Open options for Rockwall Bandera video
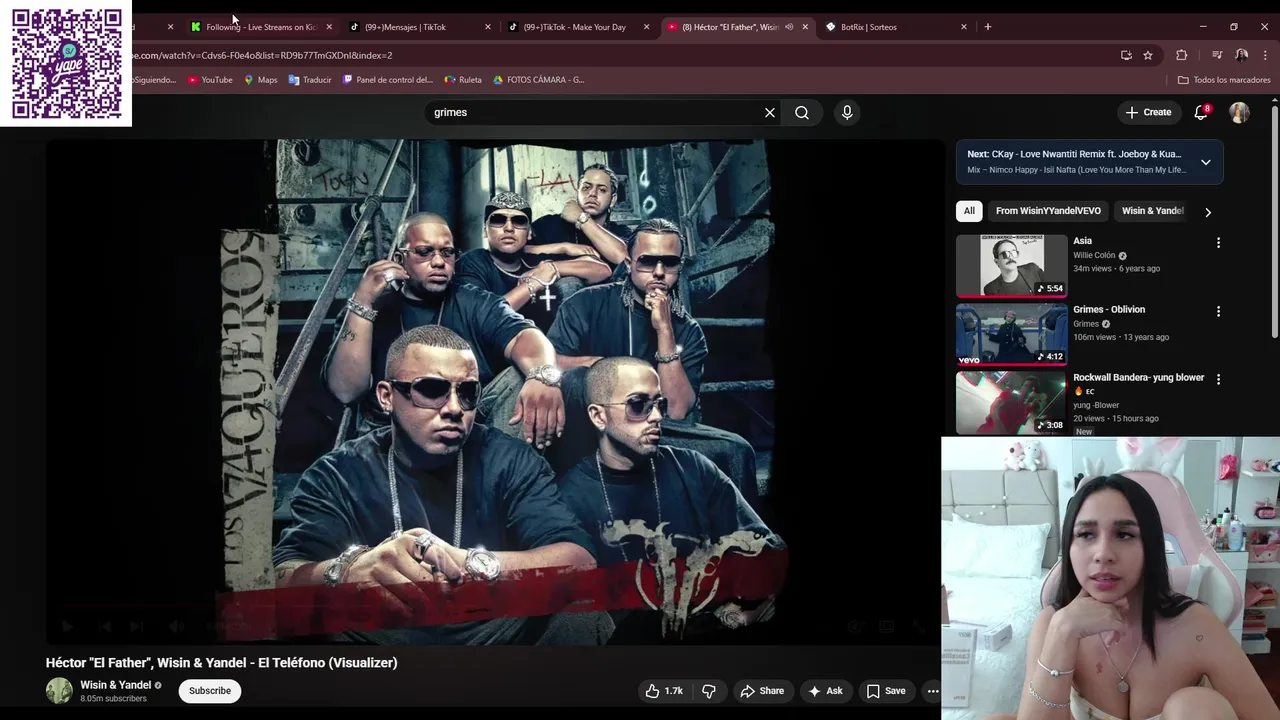 pos(1218,379)
